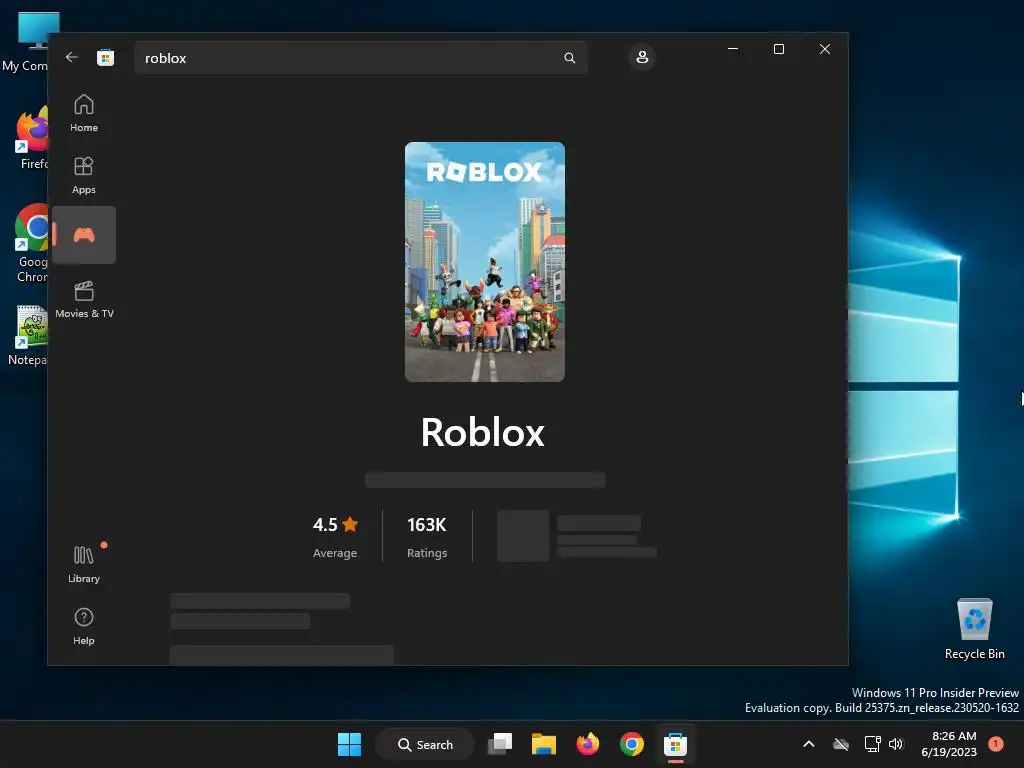Open the notification badge in the tray
Viewport: 1024px width, 768px height.
coord(996,744)
